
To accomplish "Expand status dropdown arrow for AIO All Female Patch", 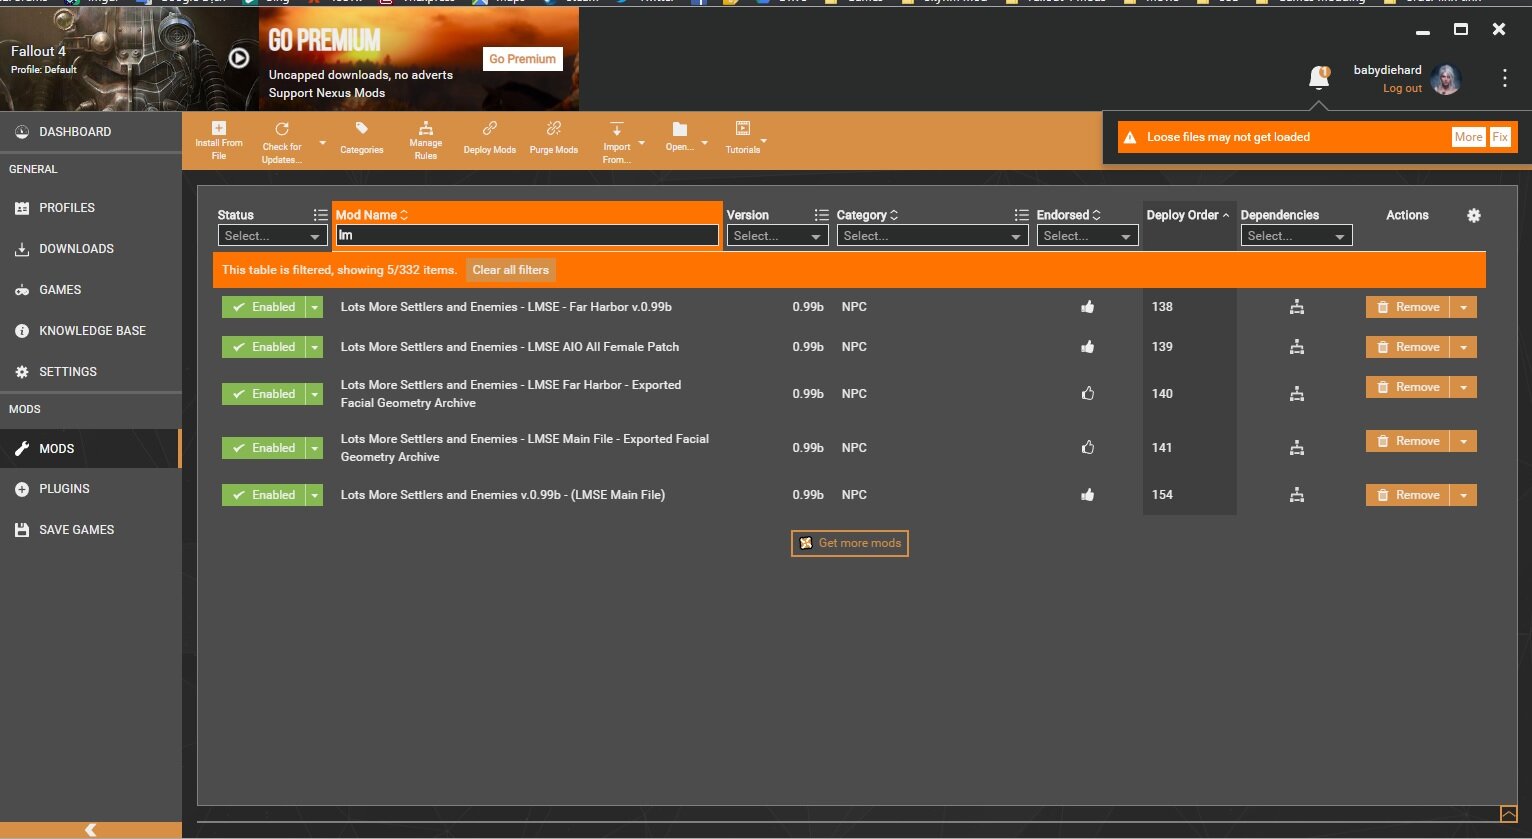I will 315,347.
